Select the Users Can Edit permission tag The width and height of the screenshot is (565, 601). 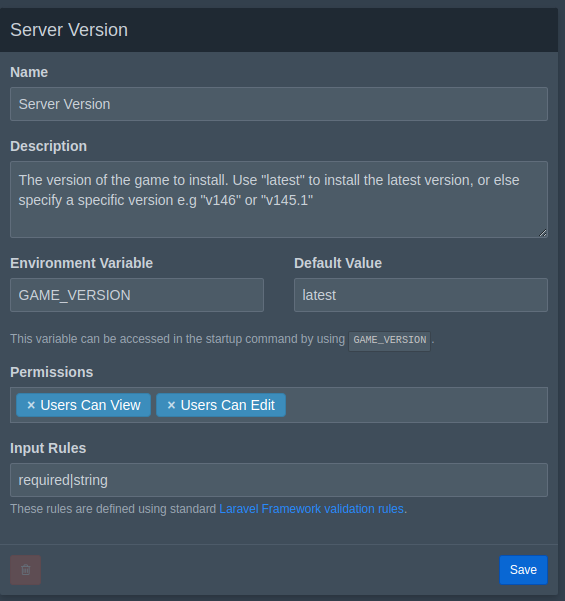(228, 405)
